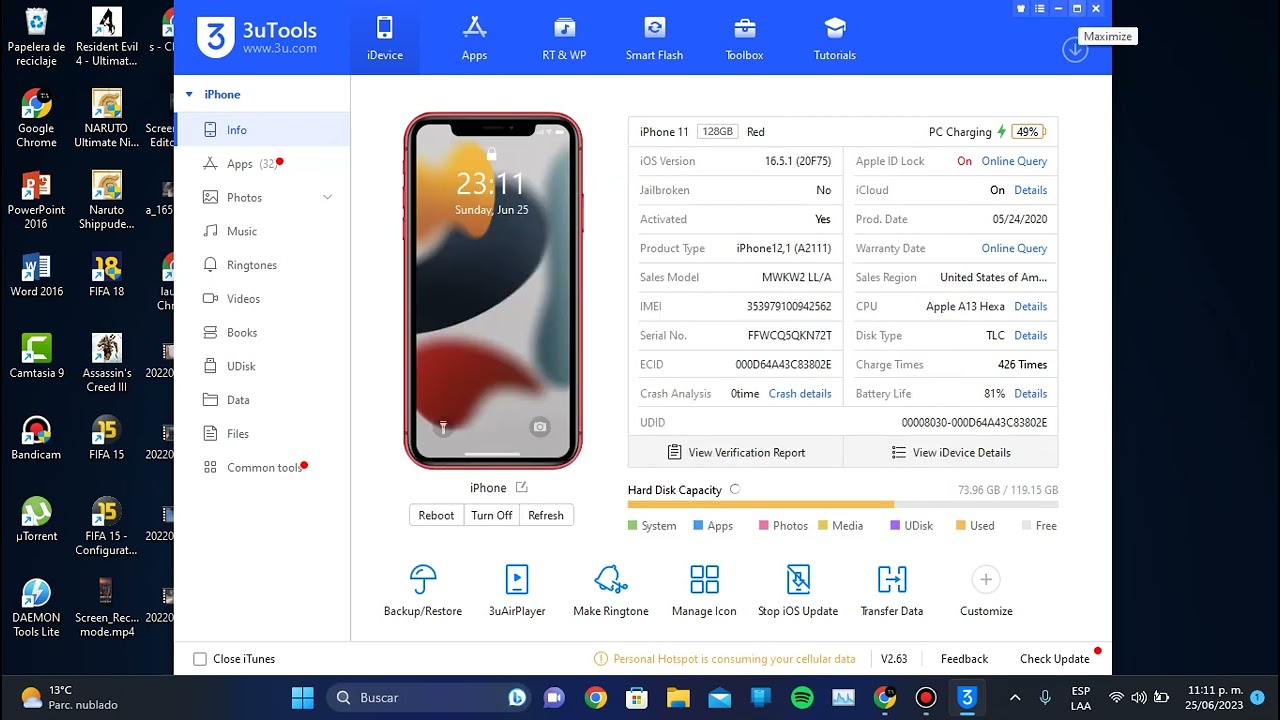
Task: Click serial number FFWCQ5QKN72T
Action: coord(790,336)
